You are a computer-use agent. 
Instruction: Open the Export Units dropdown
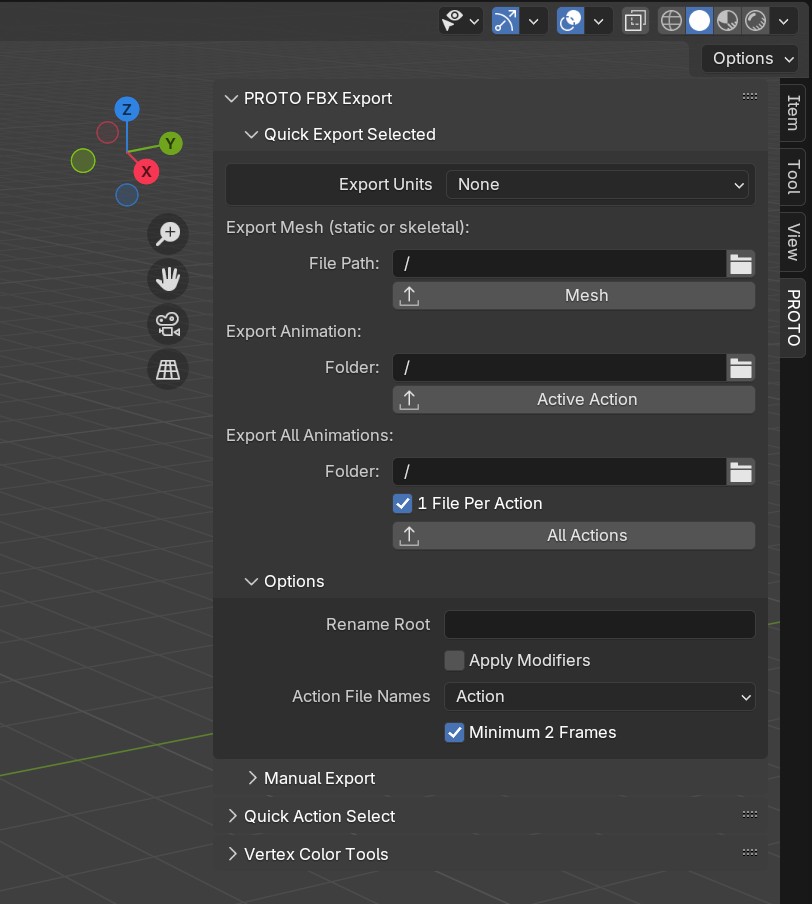tap(600, 184)
